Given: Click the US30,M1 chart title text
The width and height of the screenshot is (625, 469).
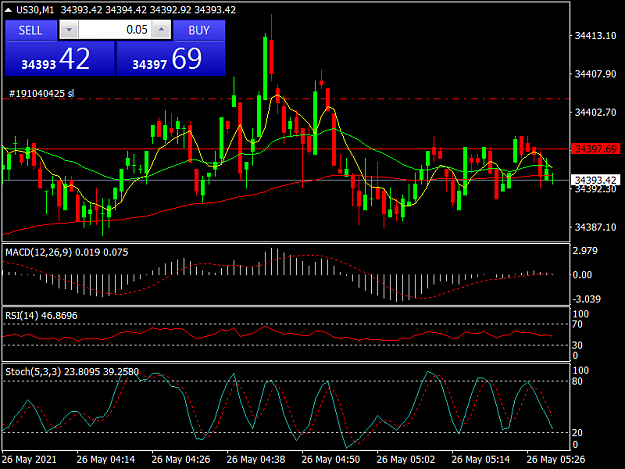Looking at the screenshot, I should click(35, 10).
